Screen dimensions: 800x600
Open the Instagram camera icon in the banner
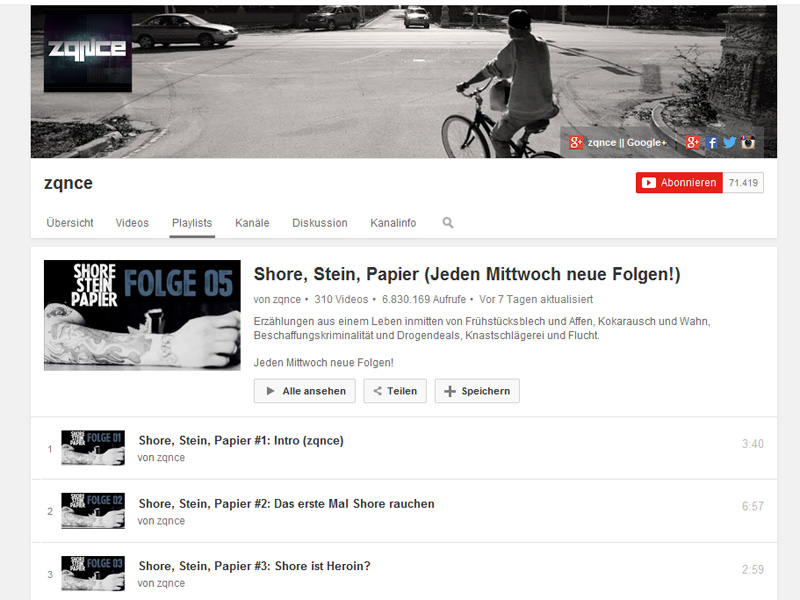click(748, 142)
